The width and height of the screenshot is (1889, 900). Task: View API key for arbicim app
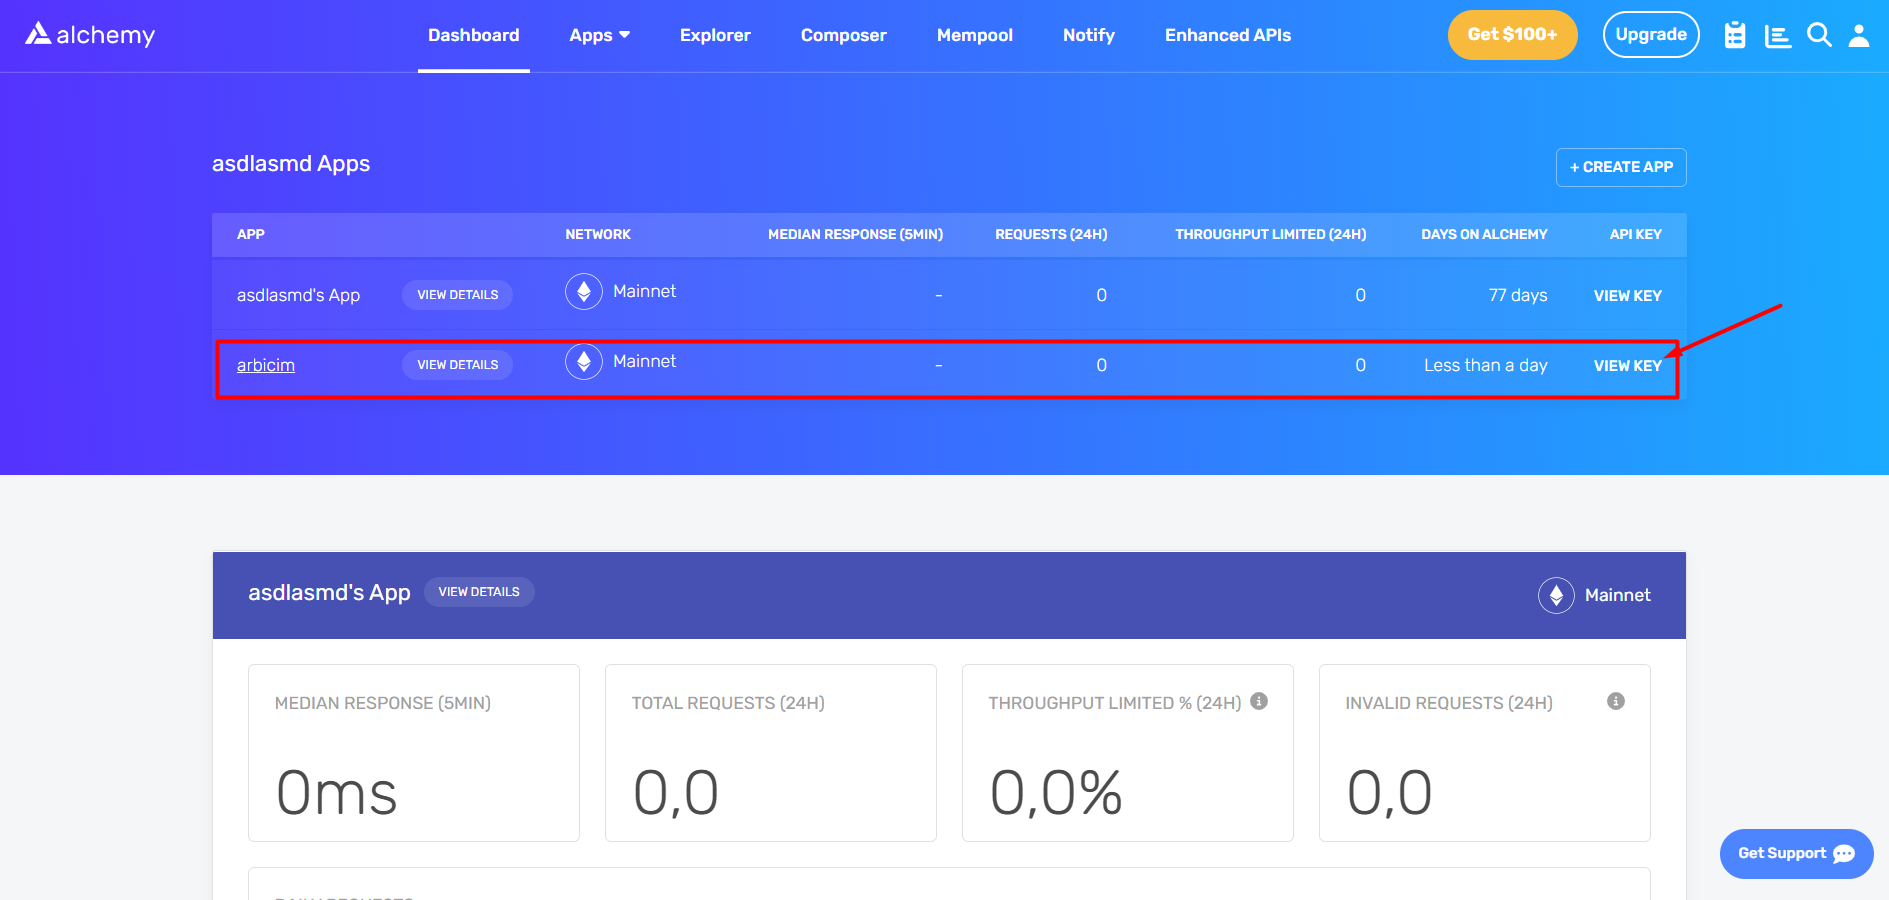coord(1627,366)
